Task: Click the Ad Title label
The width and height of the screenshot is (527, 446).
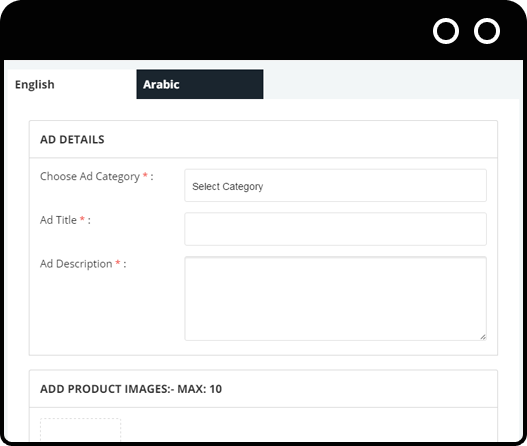Action: click(58, 220)
